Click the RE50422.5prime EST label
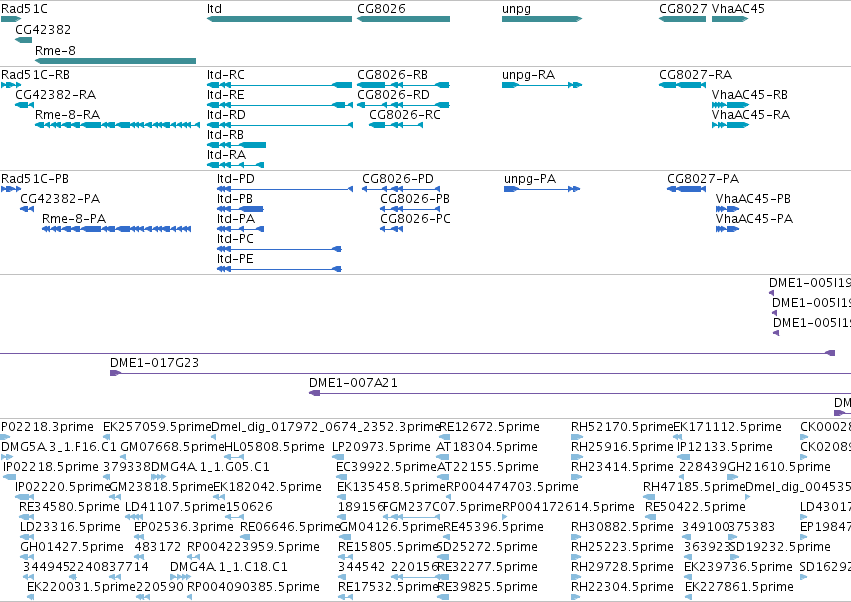The width and height of the screenshot is (851, 602). coord(695,507)
